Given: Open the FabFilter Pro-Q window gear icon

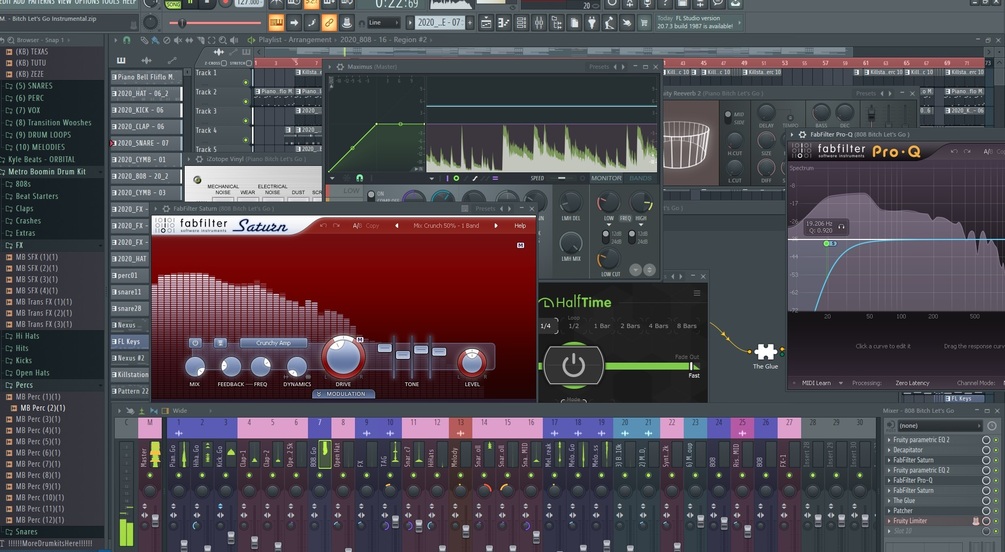Looking at the screenshot, I should pyautogui.click(x=802, y=135).
